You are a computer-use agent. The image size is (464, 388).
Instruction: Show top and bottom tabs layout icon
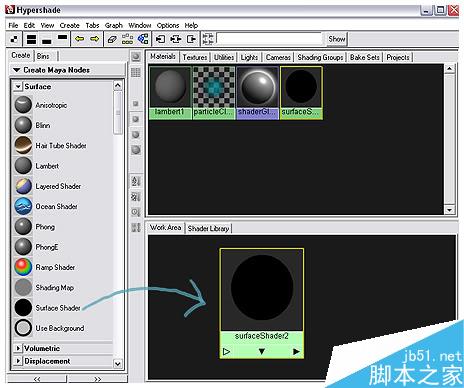coord(31,39)
